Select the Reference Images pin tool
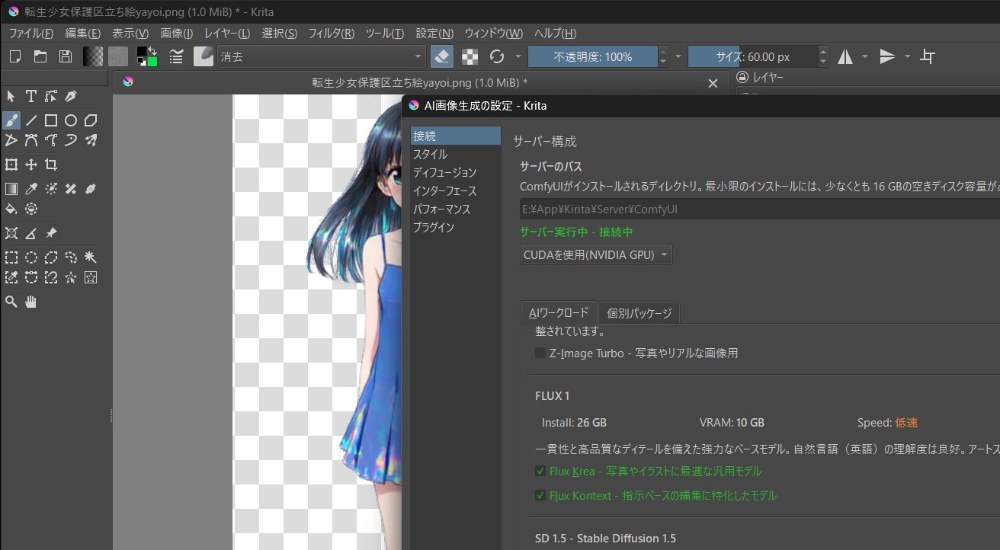The height and width of the screenshot is (550, 1000). point(51,233)
